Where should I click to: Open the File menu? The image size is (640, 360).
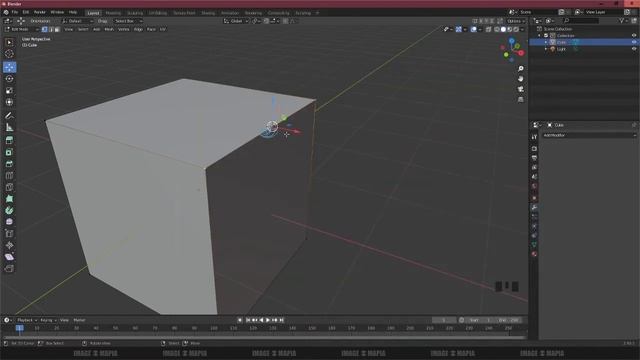point(15,12)
